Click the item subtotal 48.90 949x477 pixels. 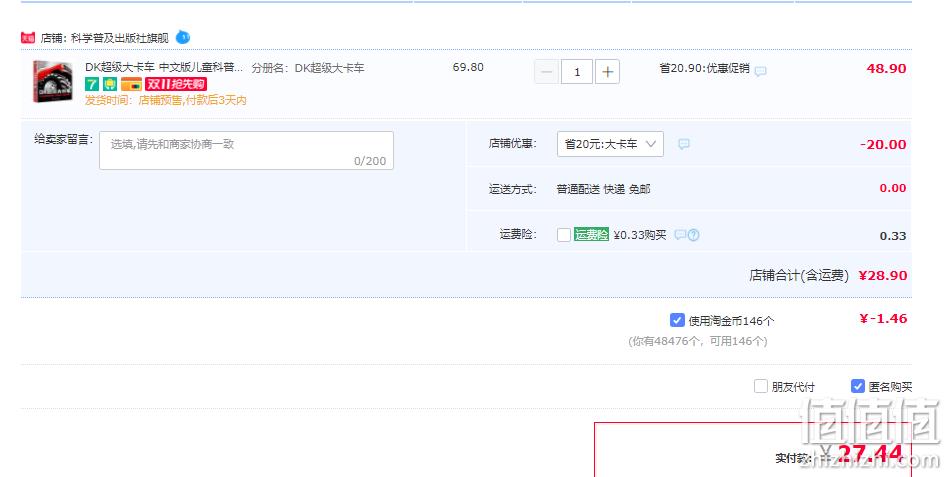click(x=886, y=68)
